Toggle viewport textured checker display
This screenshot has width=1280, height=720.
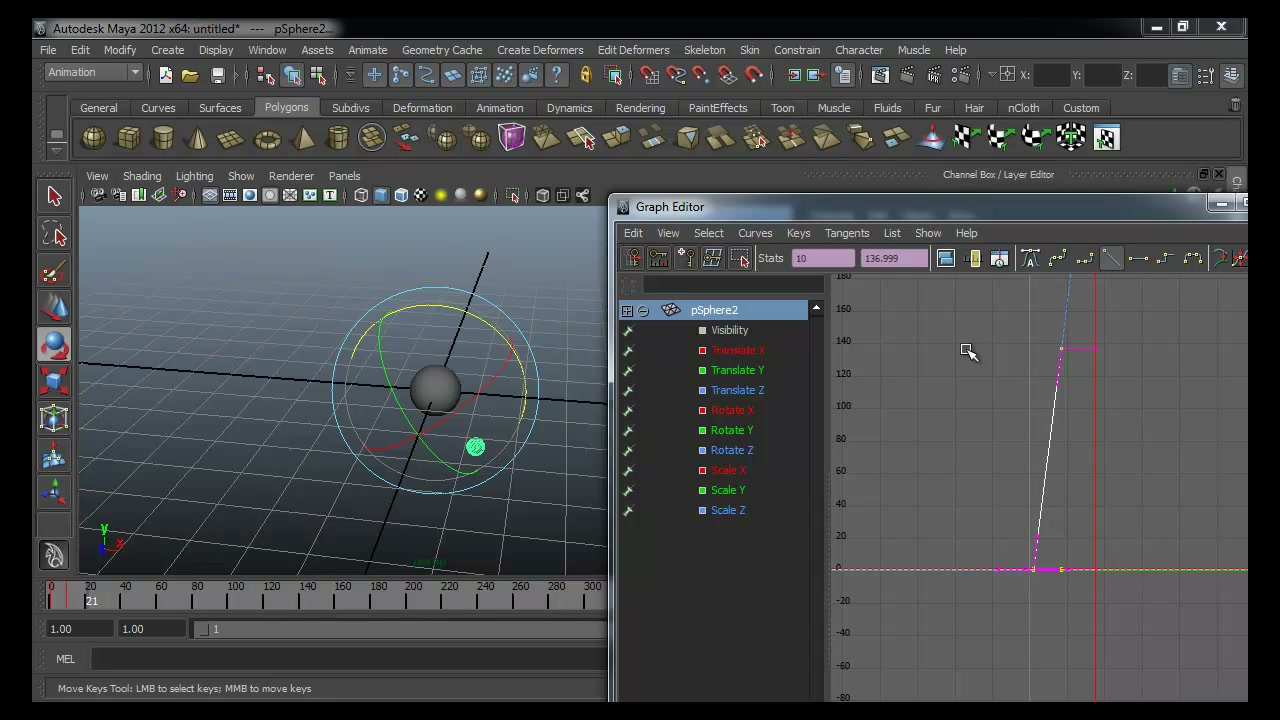(421, 196)
